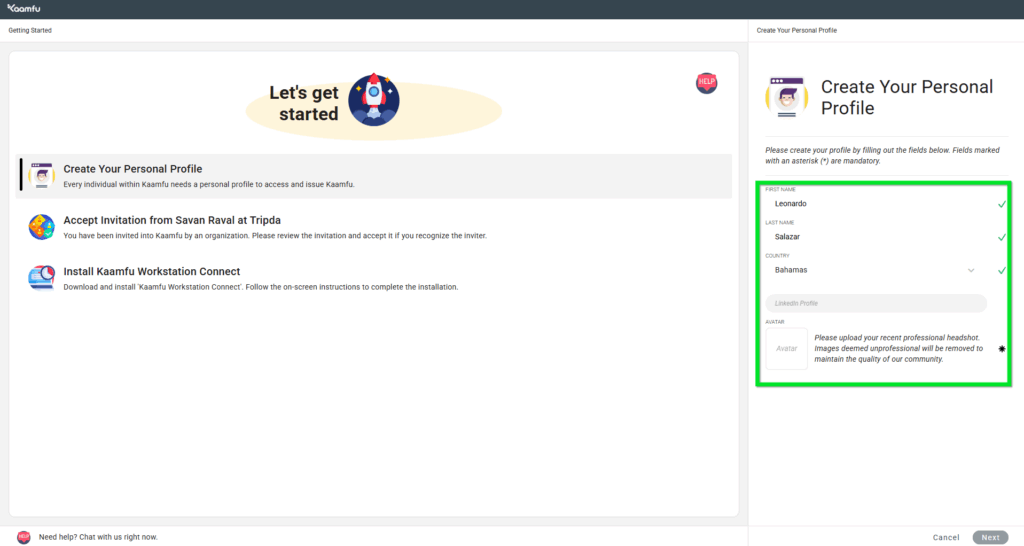The width and height of the screenshot is (1024, 546).
Task: Select the Getting Started tab
Action: (x=30, y=31)
